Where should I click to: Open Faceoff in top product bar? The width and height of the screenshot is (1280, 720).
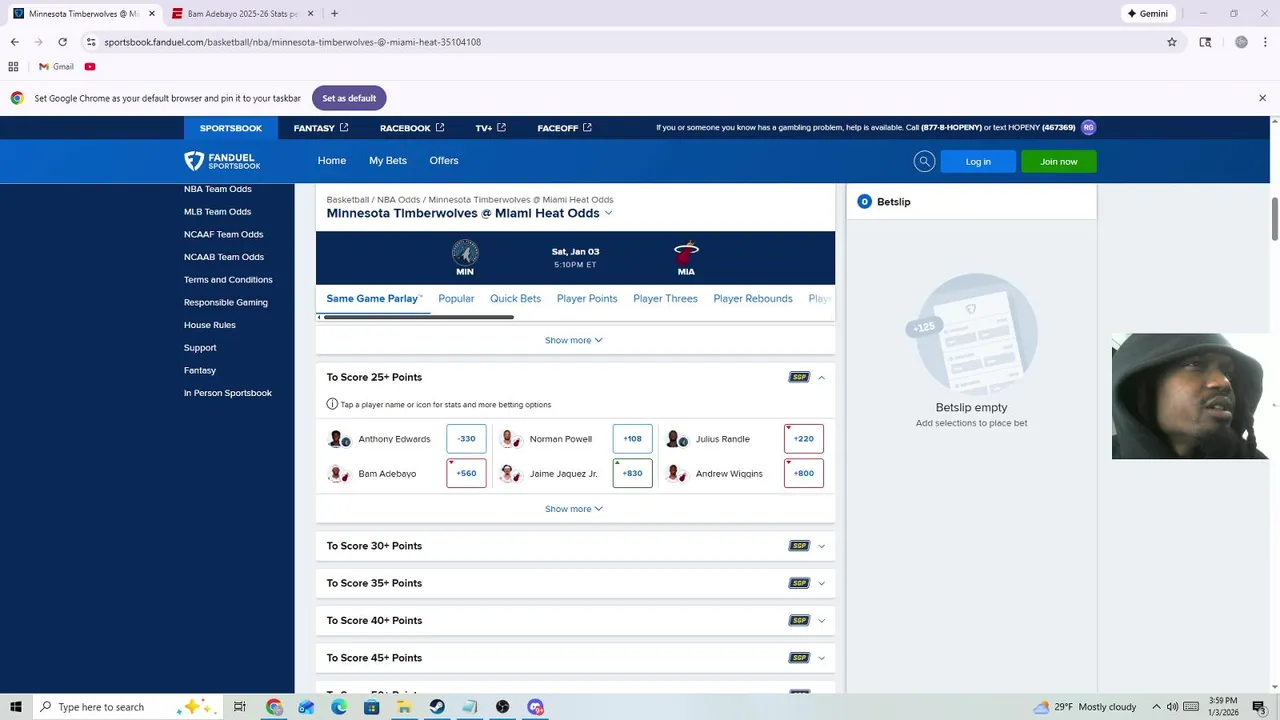click(564, 128)
